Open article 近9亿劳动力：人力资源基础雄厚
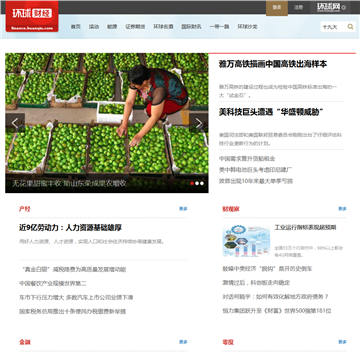 pyautogui.click(x=70, y=228)
